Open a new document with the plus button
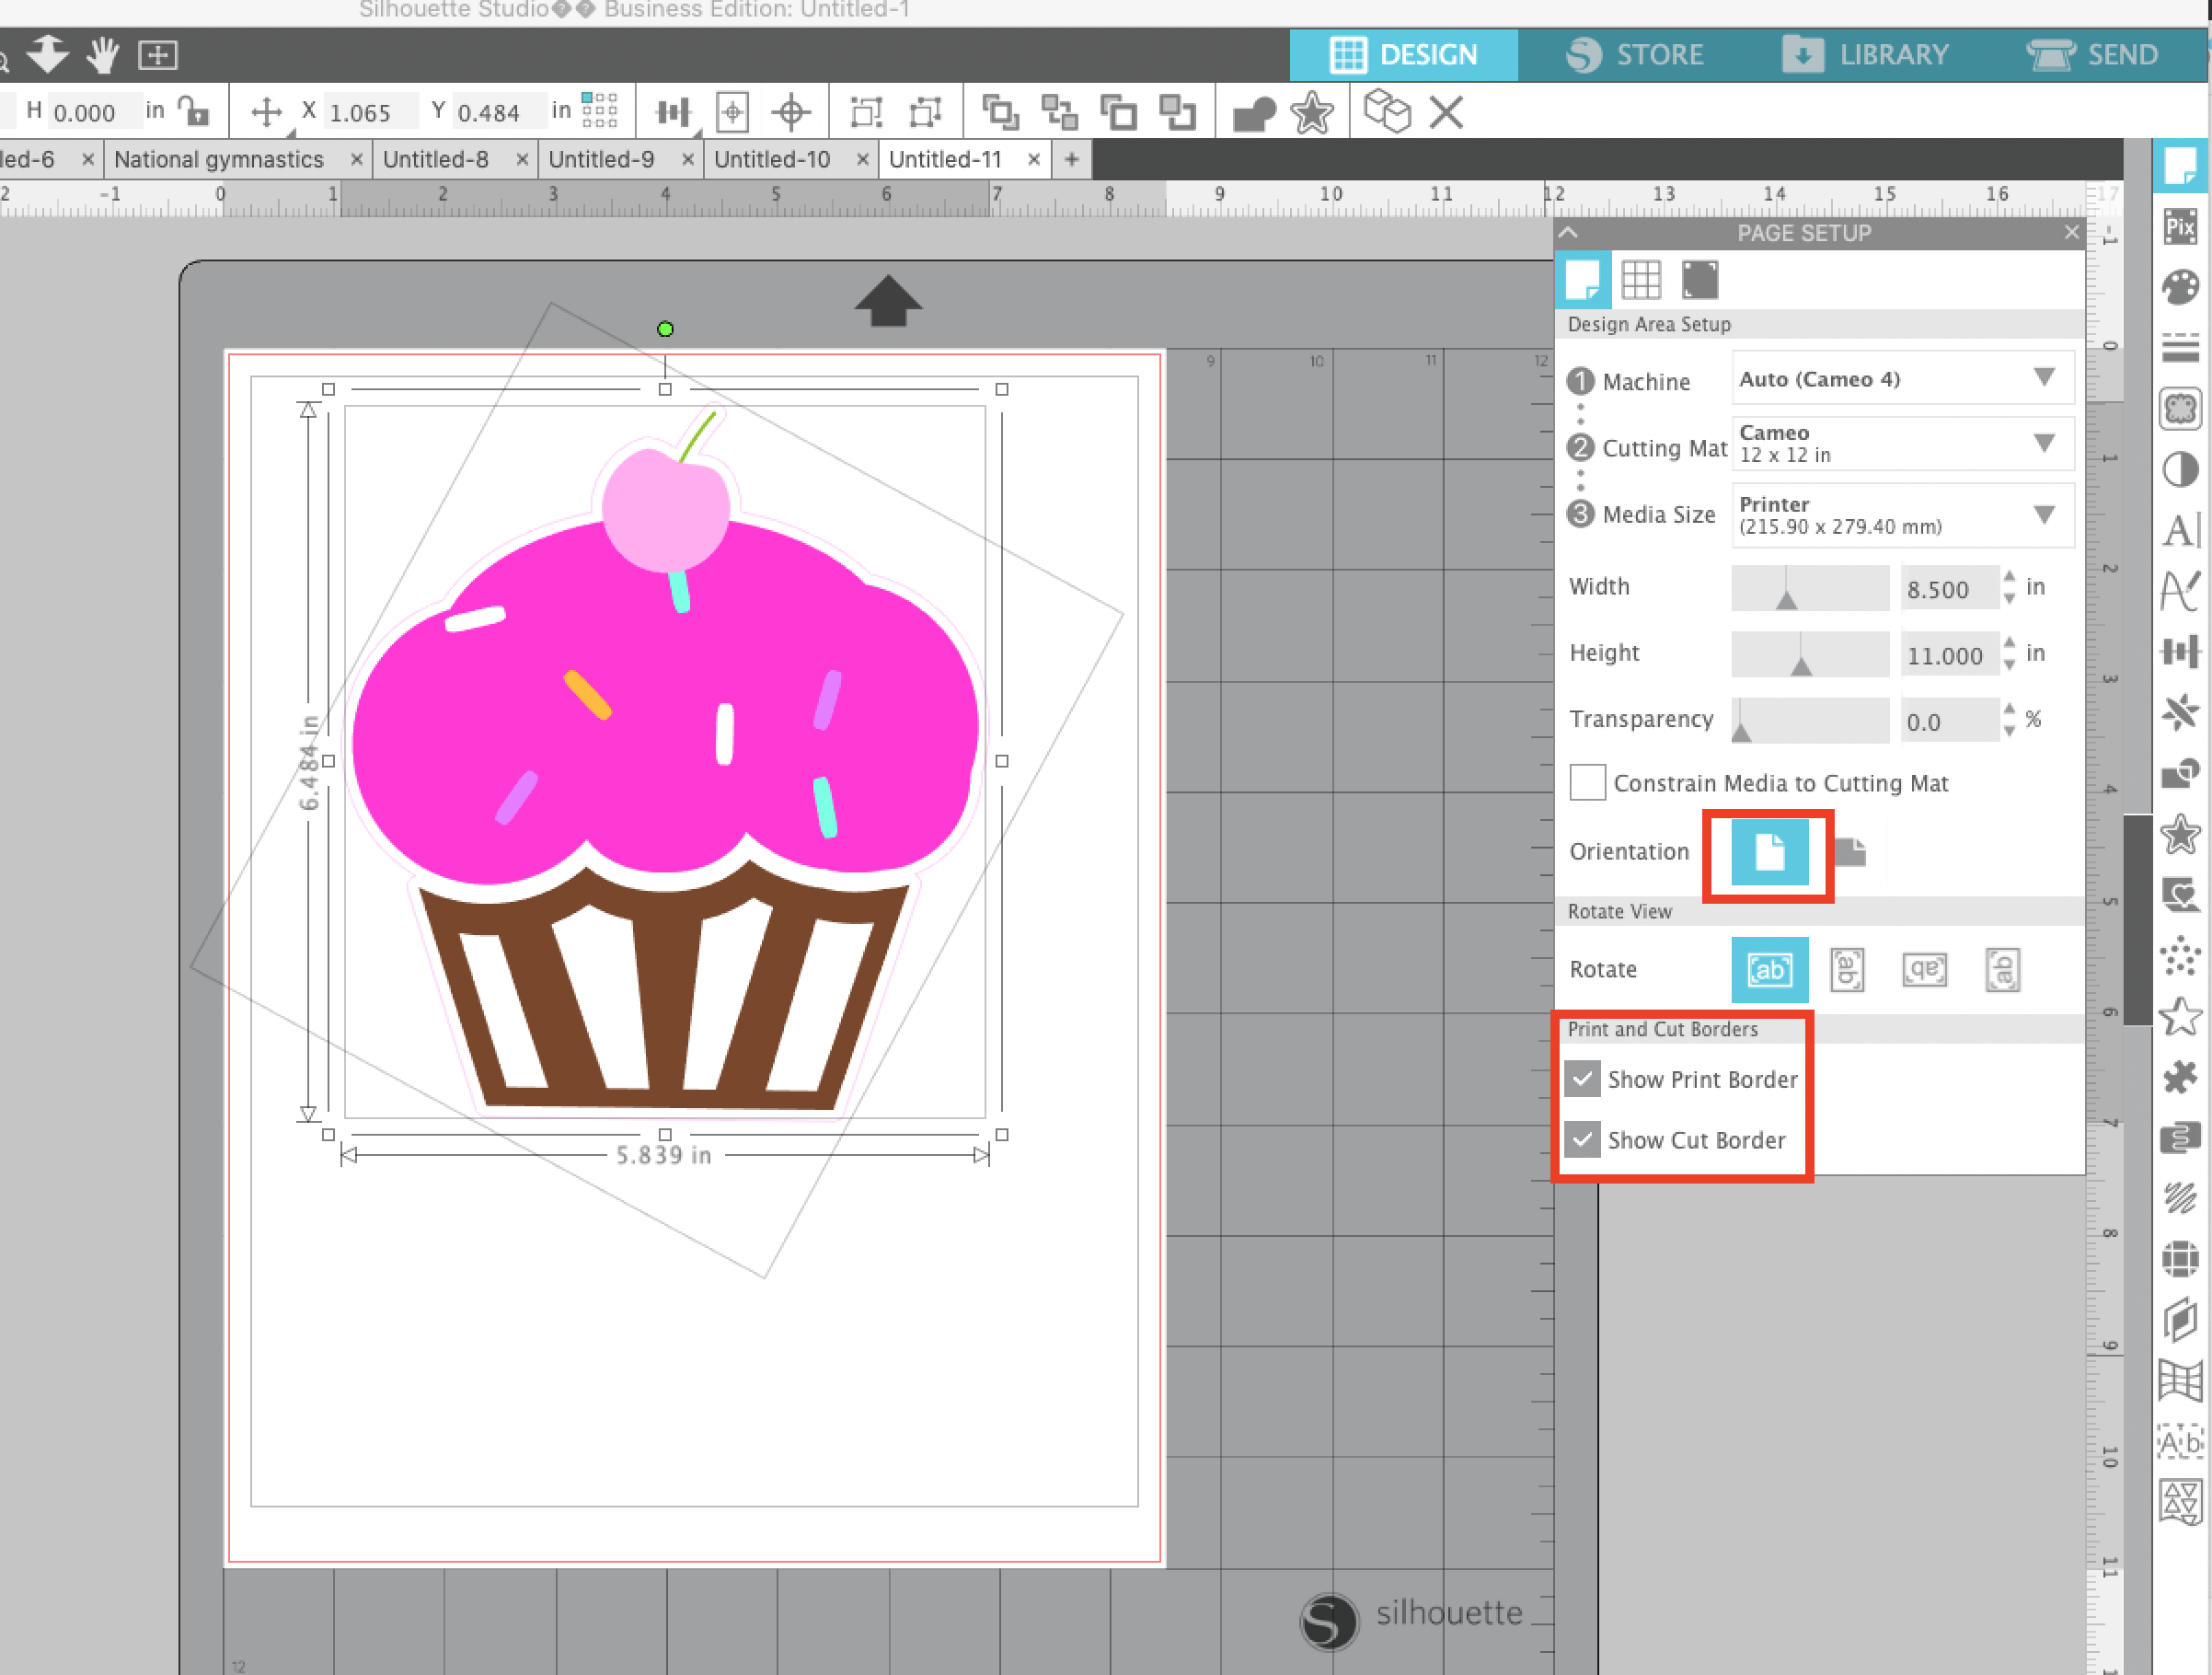 pos(1071,158)
